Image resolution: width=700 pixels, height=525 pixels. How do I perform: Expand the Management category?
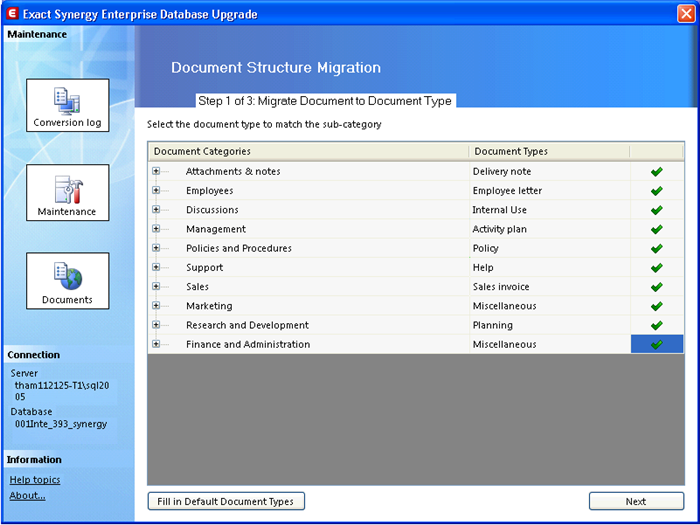(156, 229)
